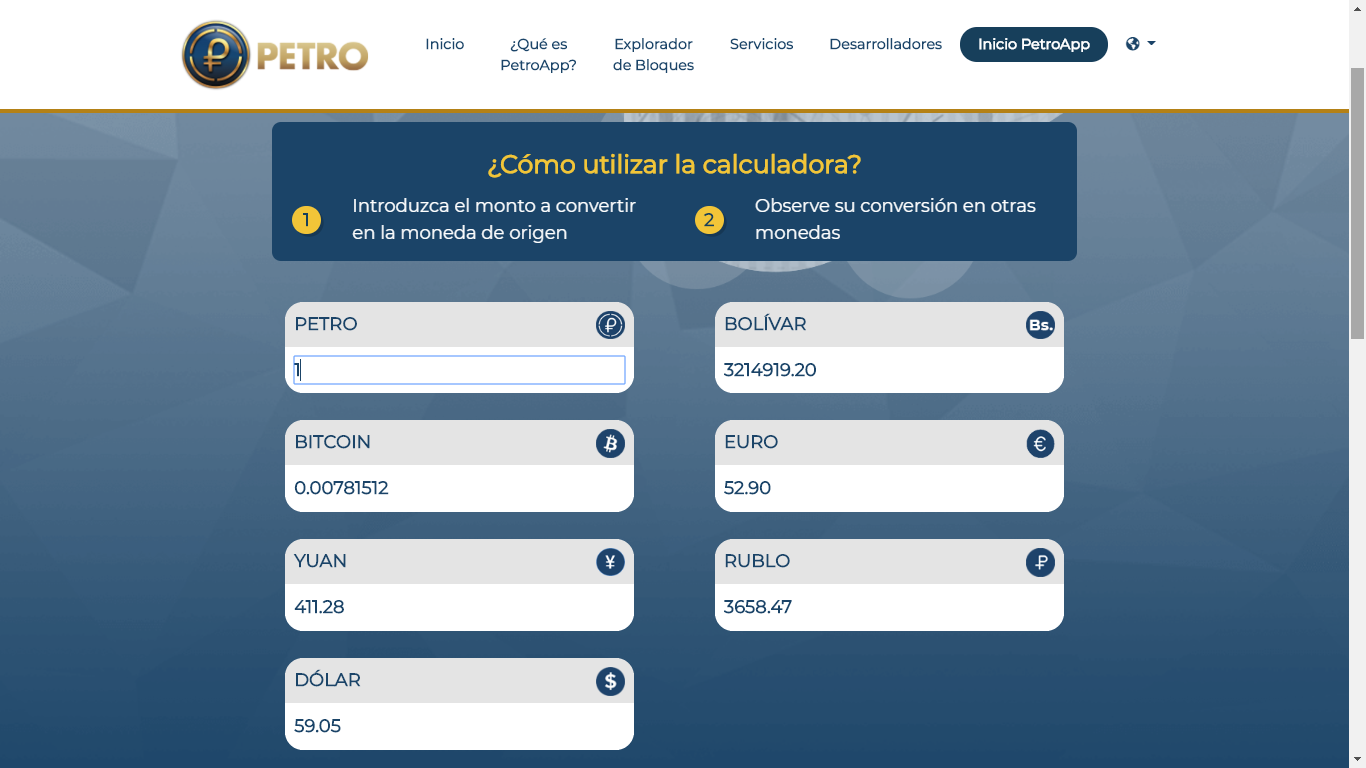Open the Inicio menu item
The height and width of the screenshot is (768, 1366).
pos(444,44)
